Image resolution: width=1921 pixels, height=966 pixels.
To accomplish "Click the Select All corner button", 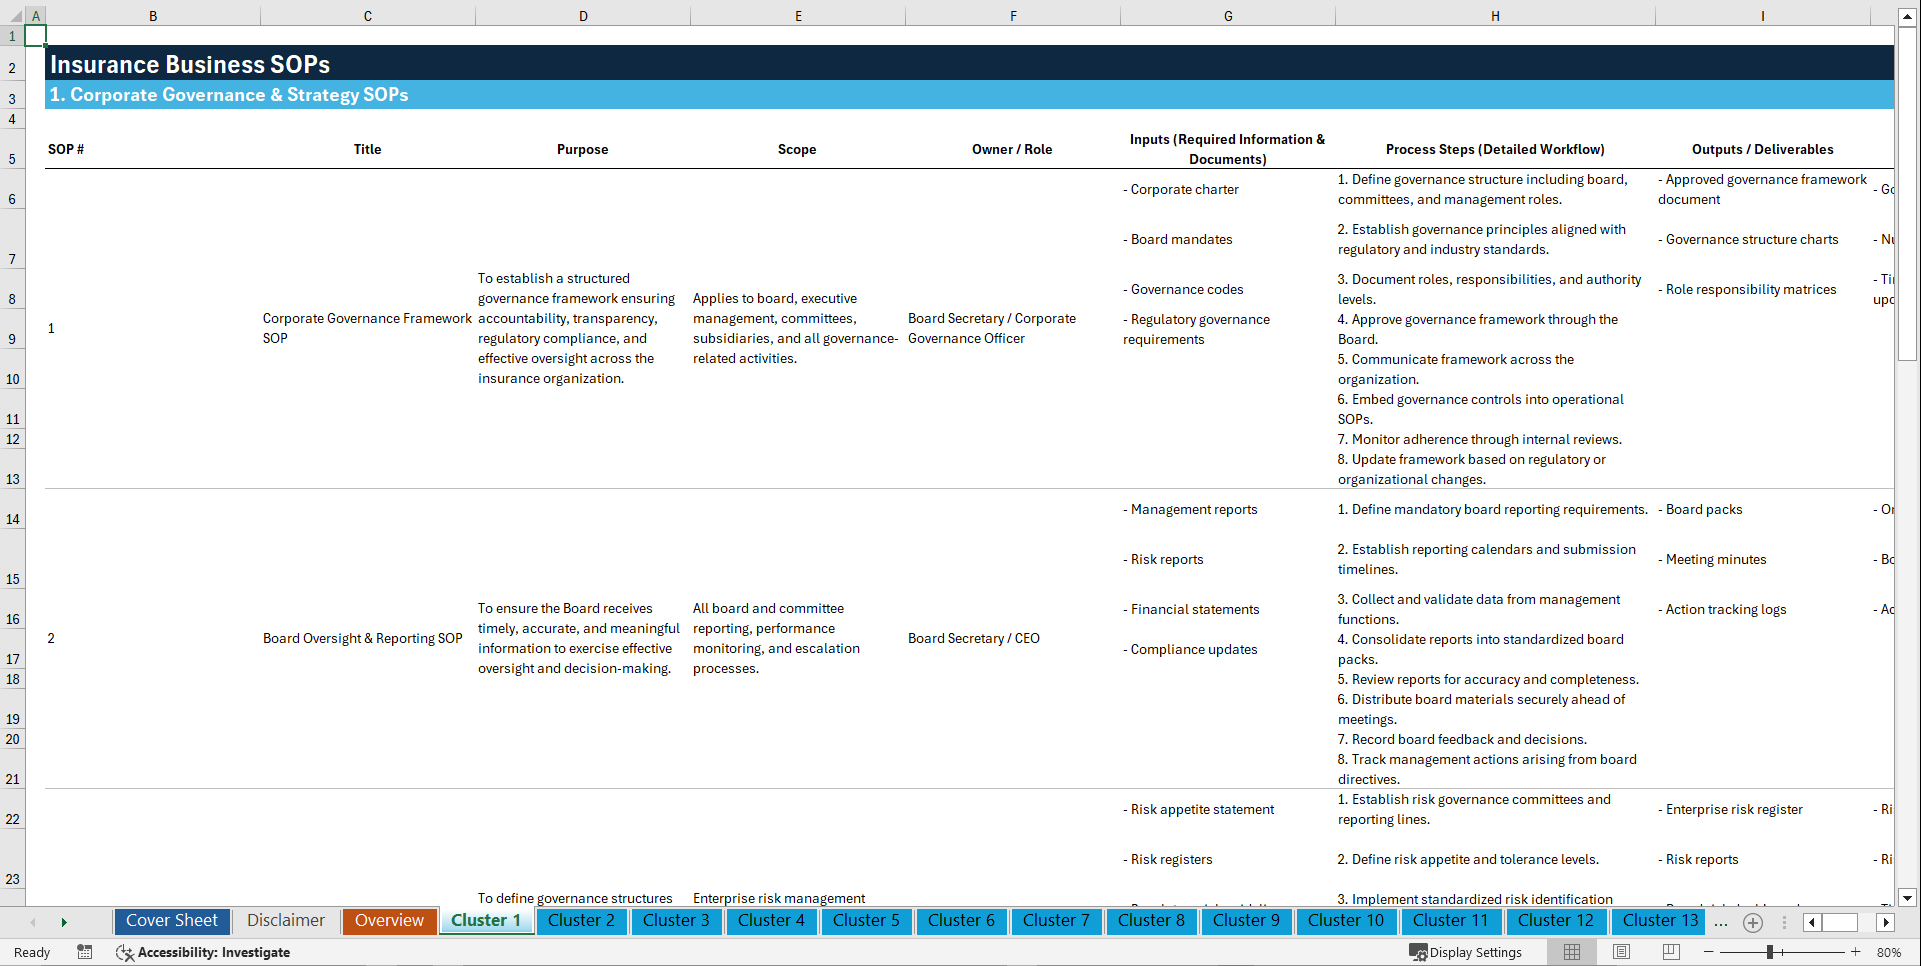I will (x=14, y=15).
